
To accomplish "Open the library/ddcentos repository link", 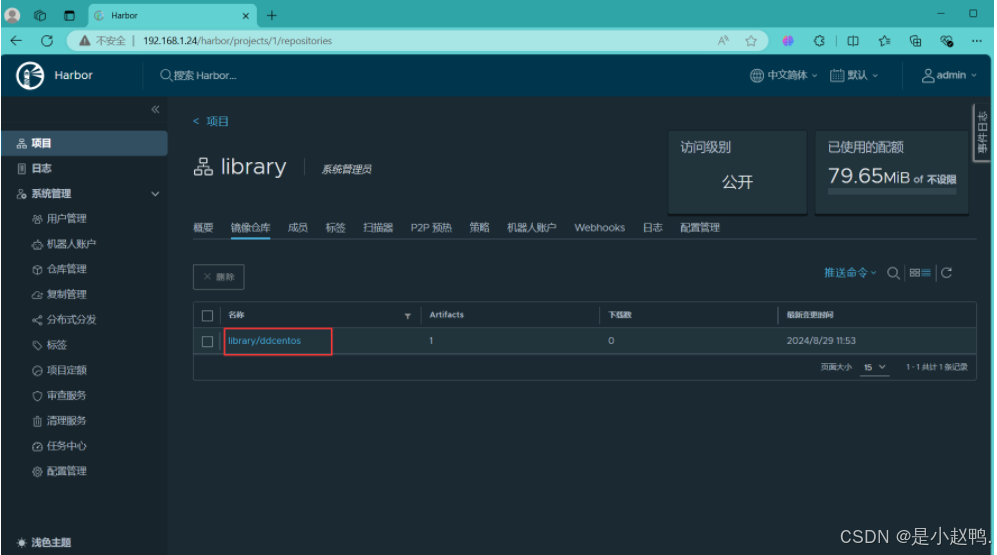I will click(x=265, y=341).
